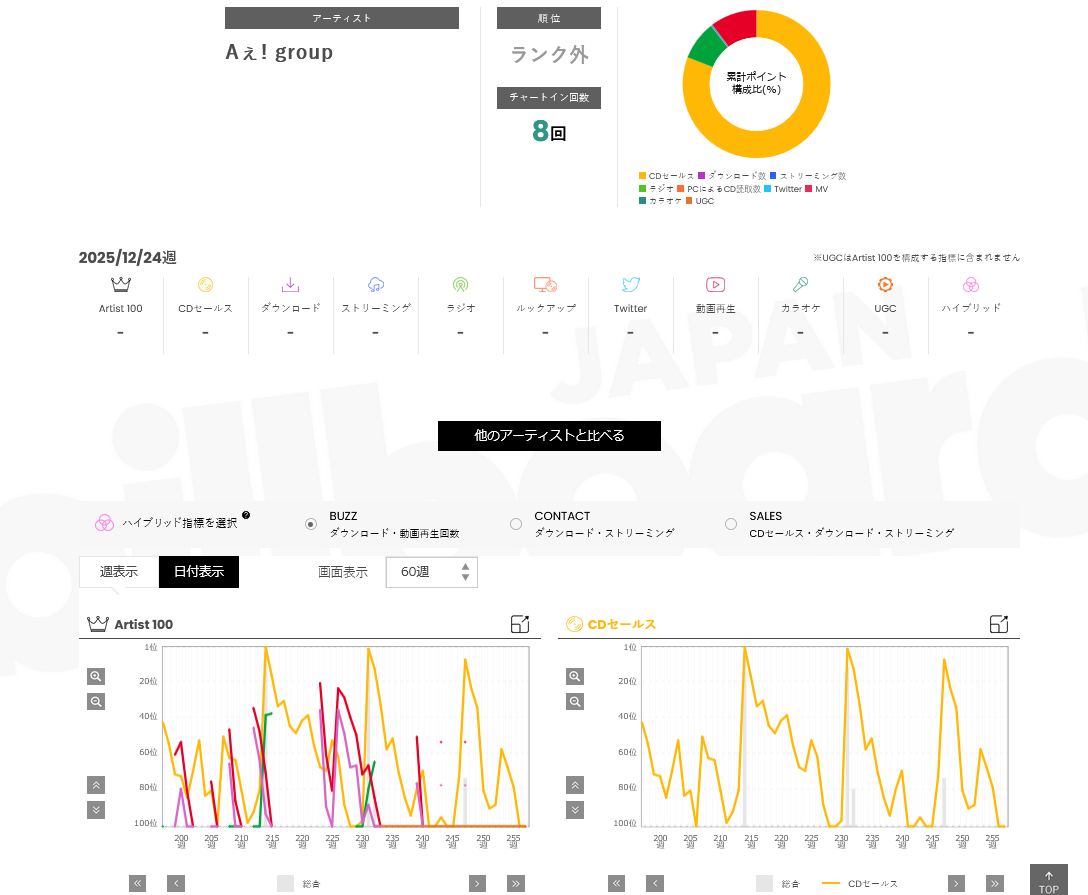Click the 8回 chart-in count
Screen dimensions: 1088x895
pos(549,131)
